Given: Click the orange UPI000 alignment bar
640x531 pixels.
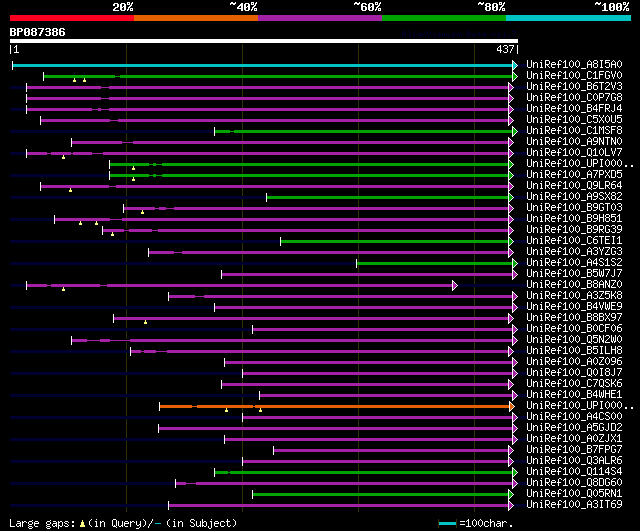Looking at the screenshot, I should (x=334, y=406).
